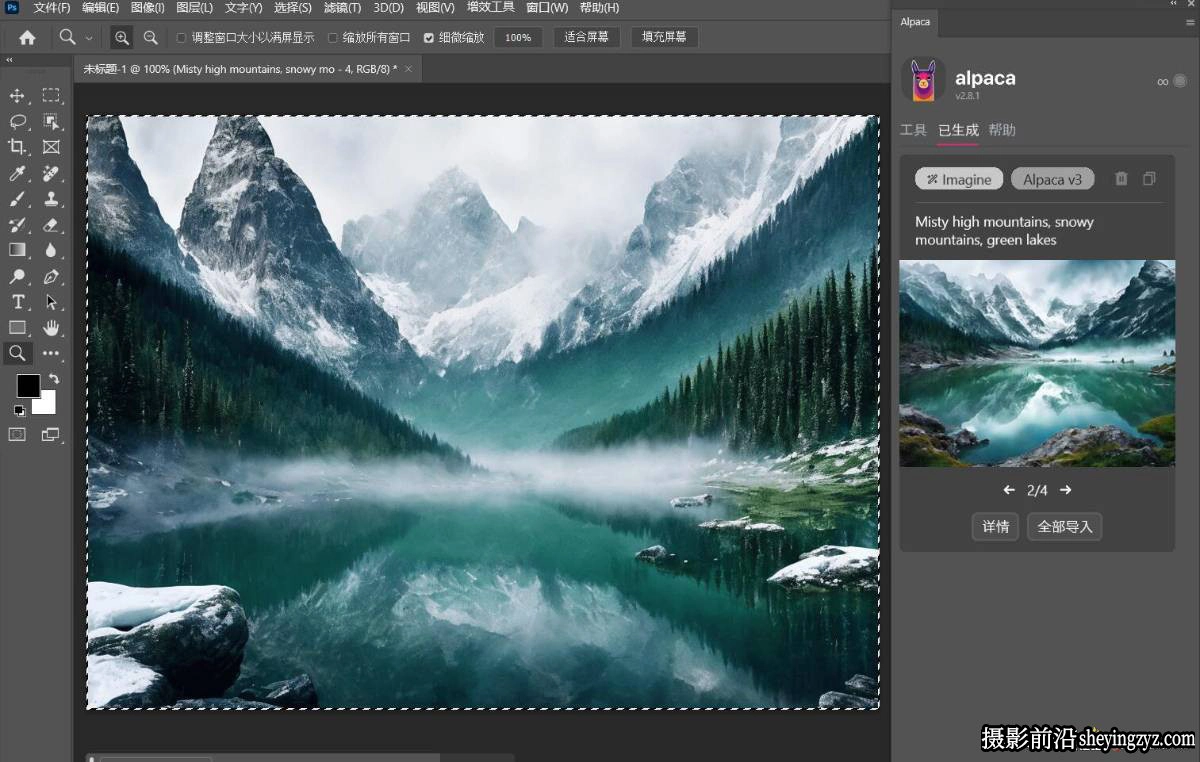This screenshot has width=1200, height=762.
Task: Open the 文字(Y) menu
Action: pos(243,8)
